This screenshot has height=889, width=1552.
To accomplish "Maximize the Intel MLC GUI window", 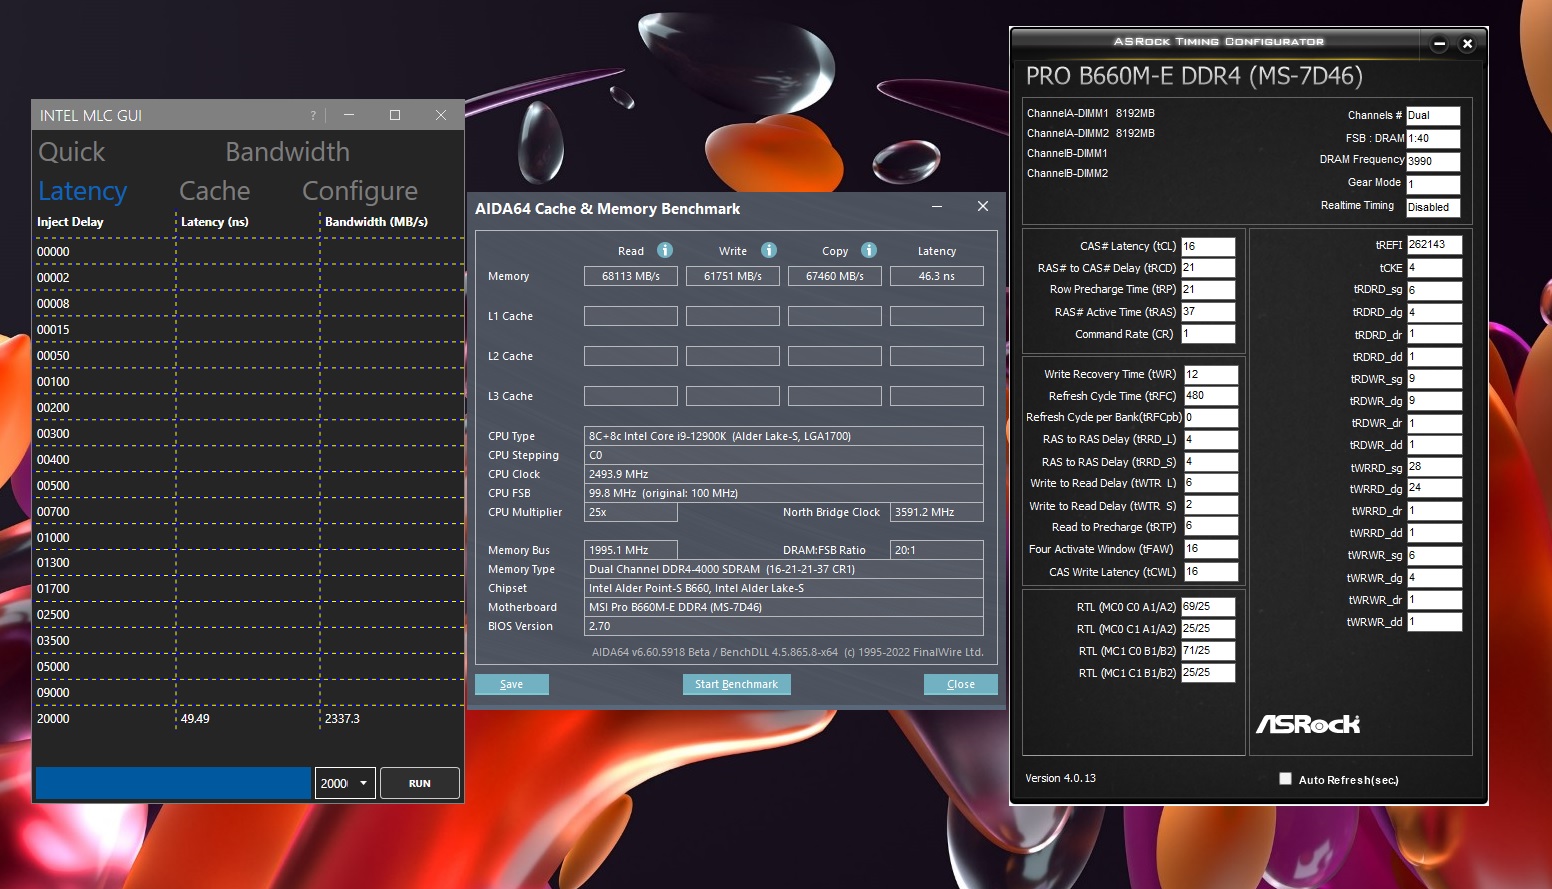I will (395, 115).
